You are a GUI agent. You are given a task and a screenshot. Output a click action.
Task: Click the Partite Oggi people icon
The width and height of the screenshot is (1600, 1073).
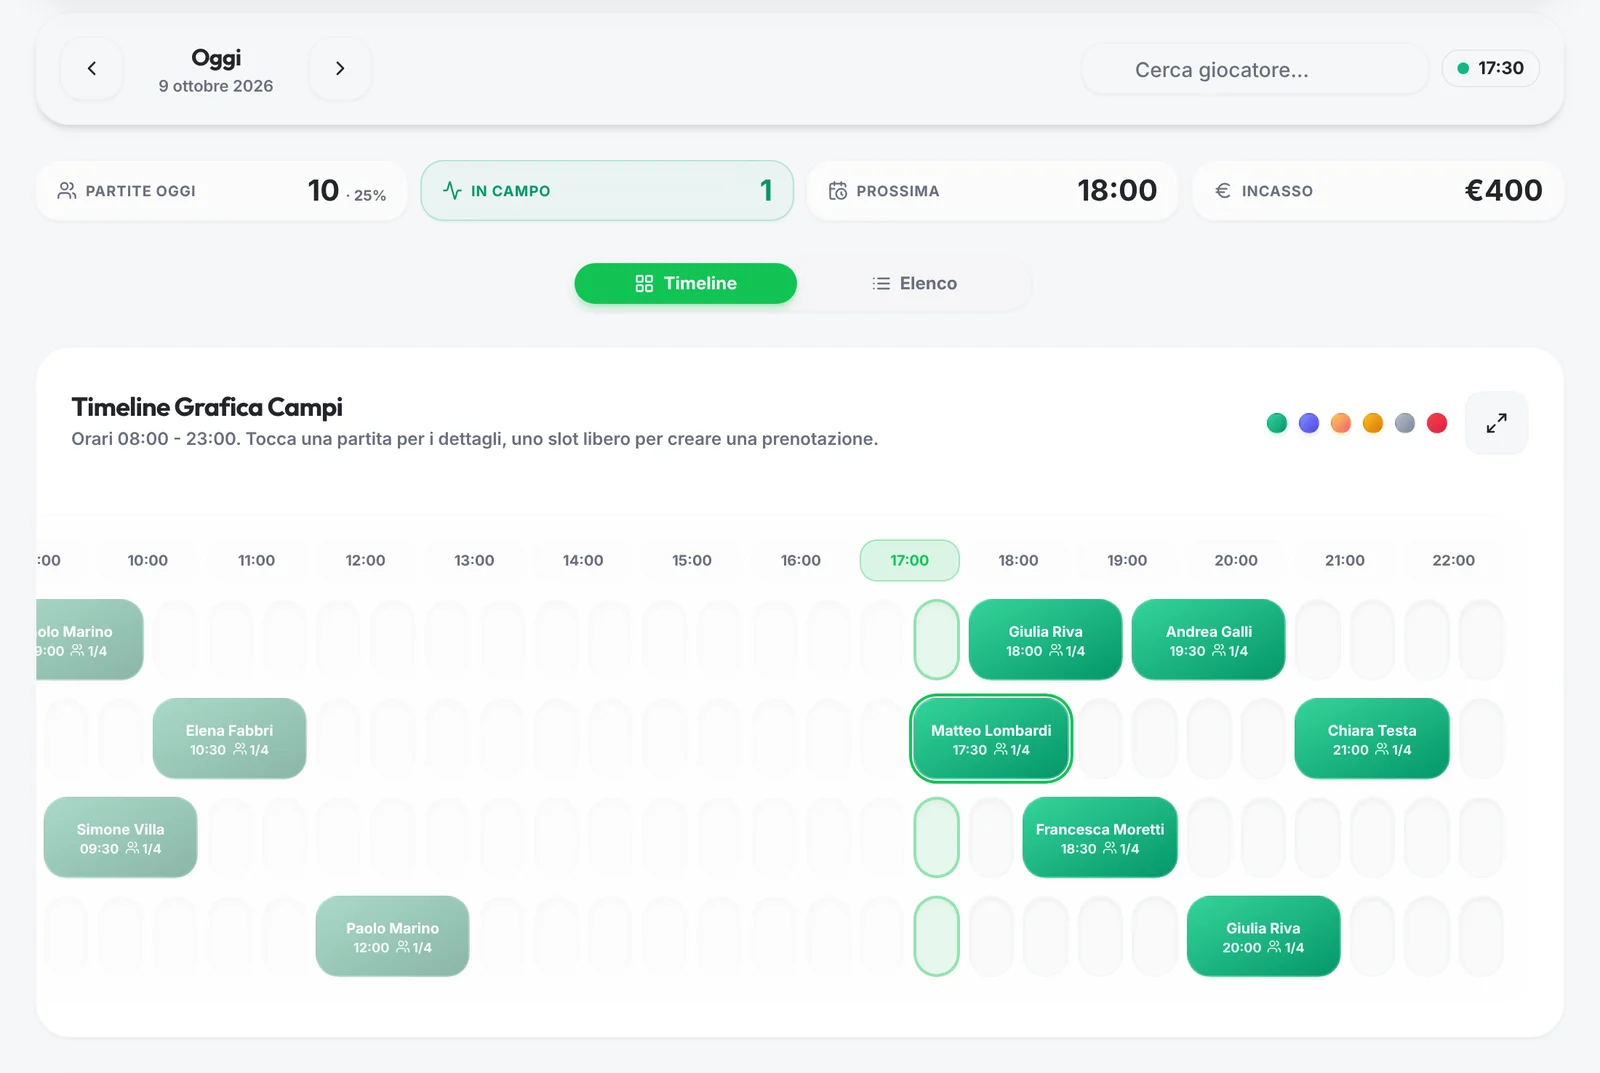click(67, 190)
